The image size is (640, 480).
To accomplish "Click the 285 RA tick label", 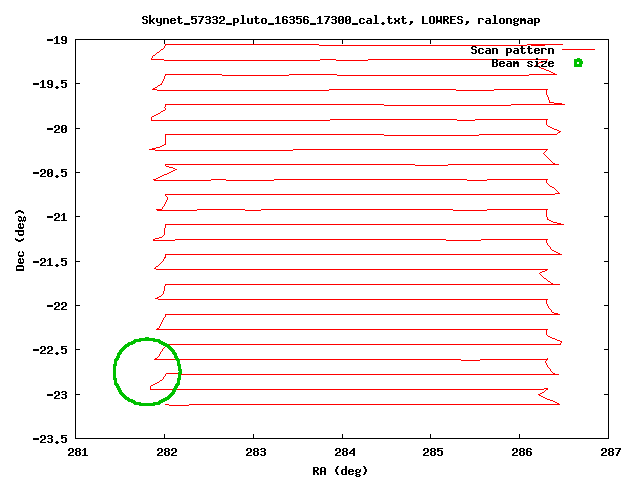I will tap(433, 452).
